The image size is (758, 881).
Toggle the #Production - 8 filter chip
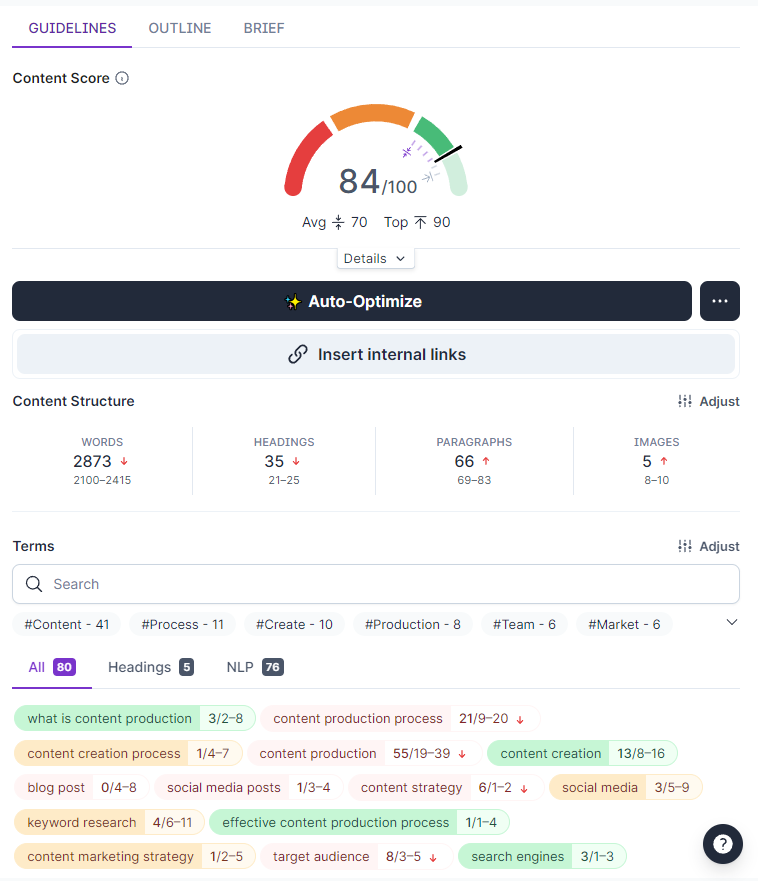pos(412,624)
